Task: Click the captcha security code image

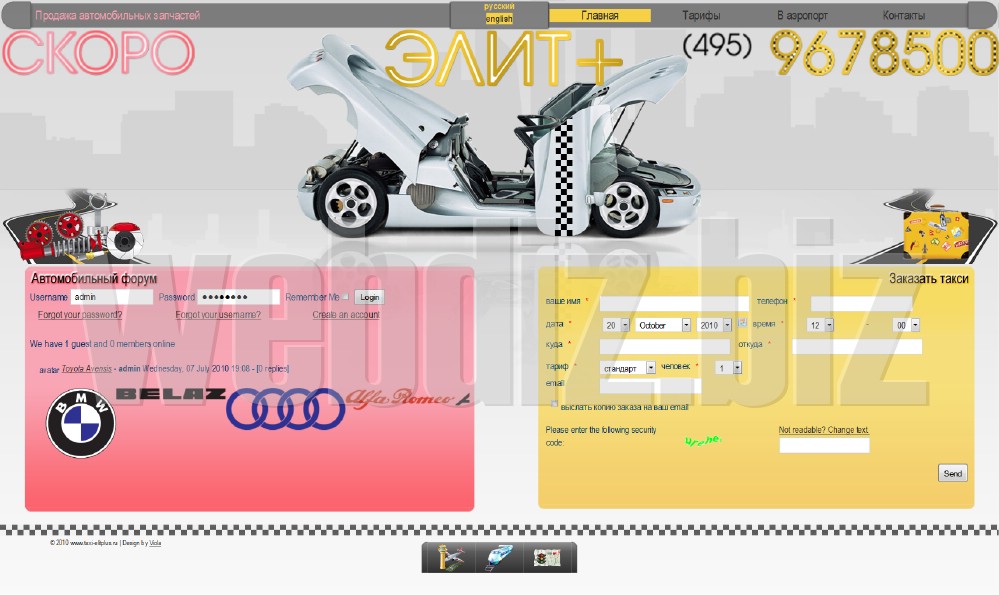Action: pos(703,440)
